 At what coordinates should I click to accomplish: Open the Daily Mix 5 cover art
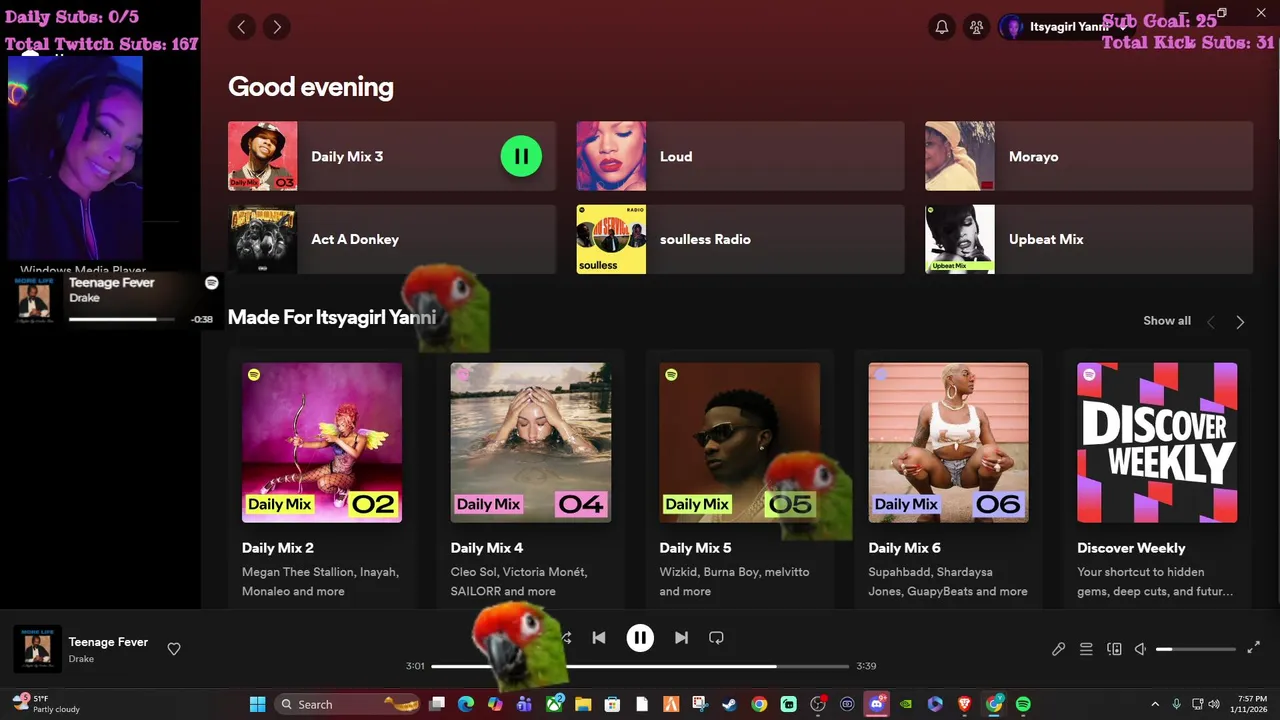(x=740, y=442)
